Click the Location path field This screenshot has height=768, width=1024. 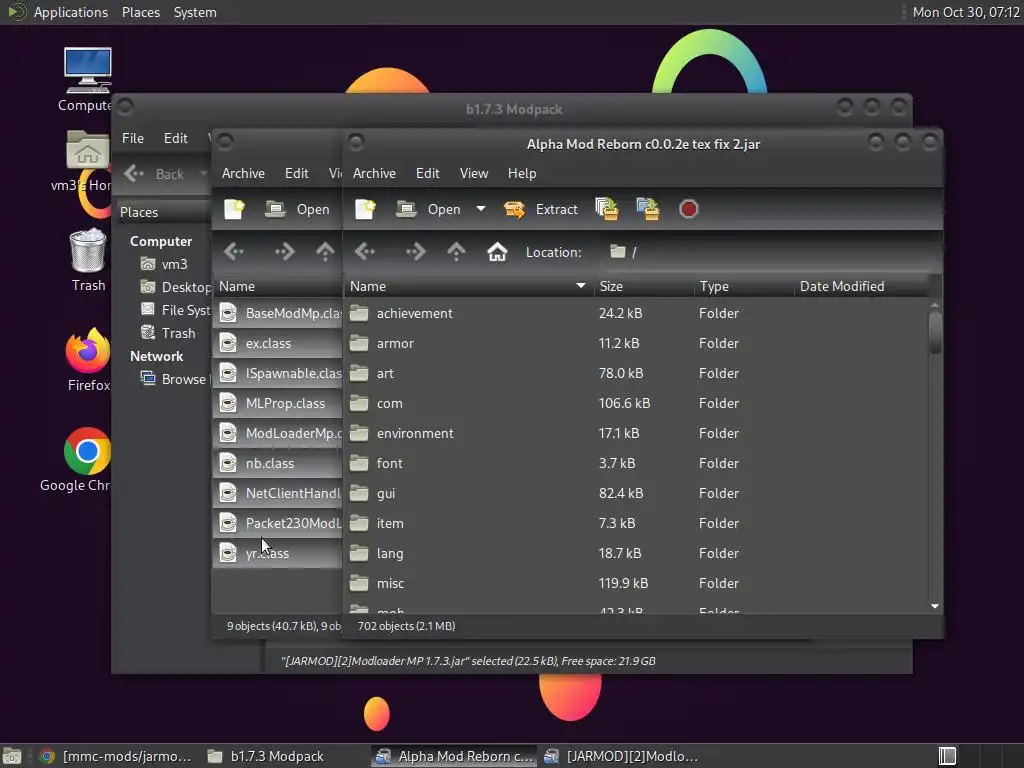click(771, 251)
